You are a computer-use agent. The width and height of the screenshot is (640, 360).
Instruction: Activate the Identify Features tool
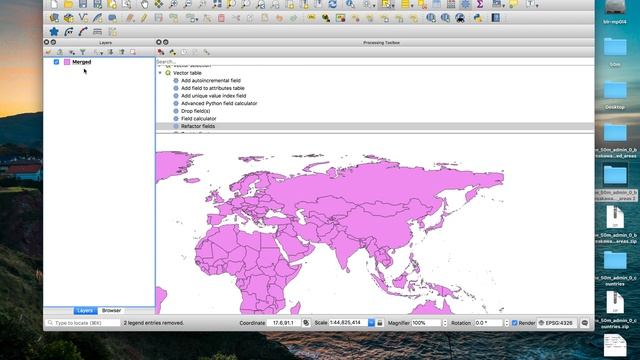350,4
